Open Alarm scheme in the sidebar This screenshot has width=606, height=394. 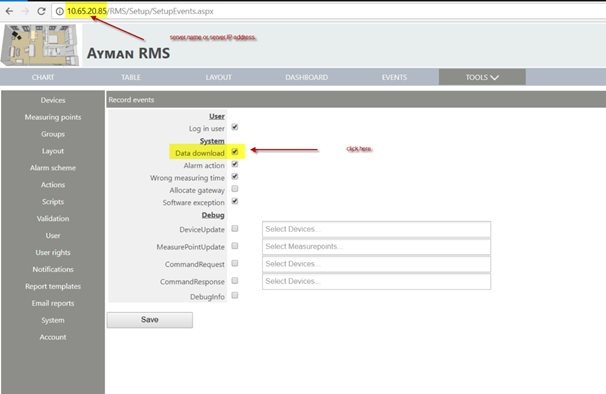(x=53, y=168)
